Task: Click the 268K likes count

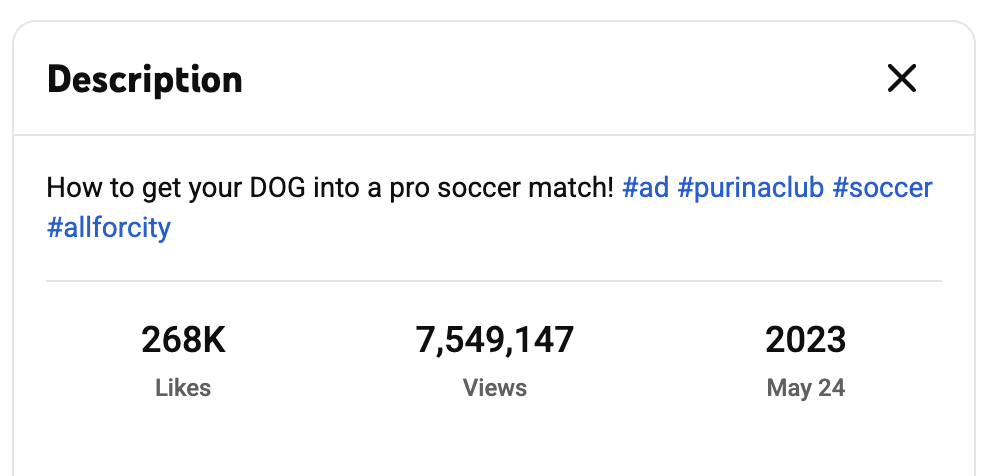Action: (x=183, y=341)
